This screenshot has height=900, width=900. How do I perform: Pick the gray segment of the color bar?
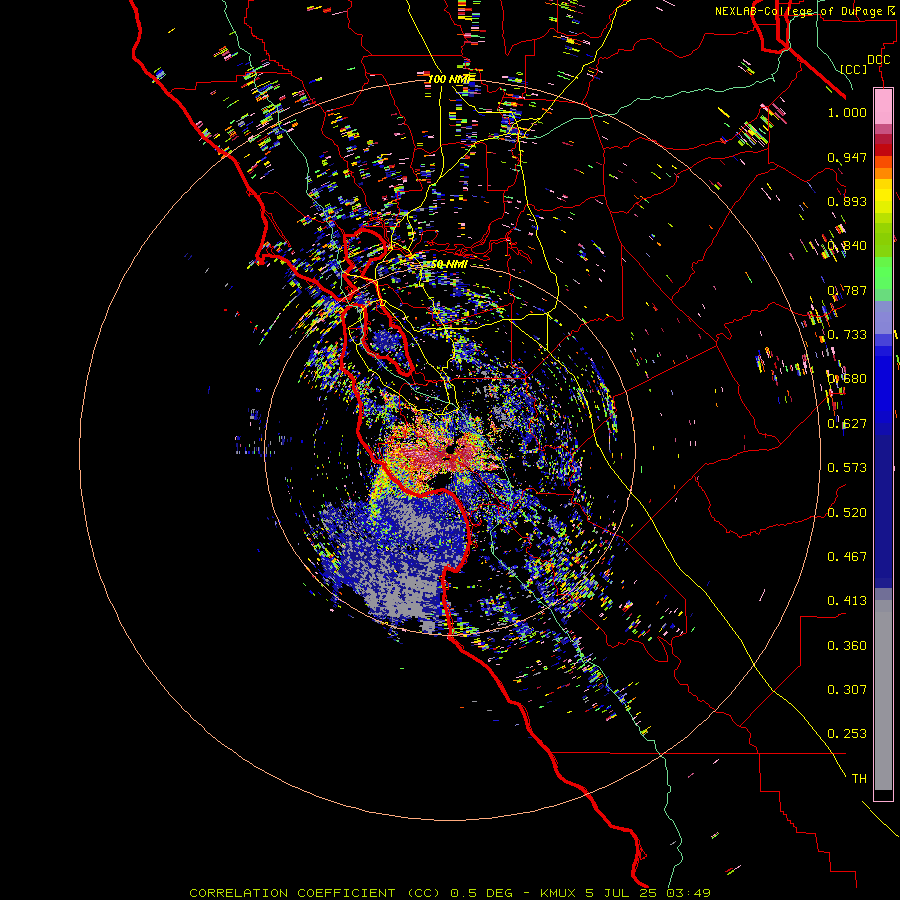[883, 695]
